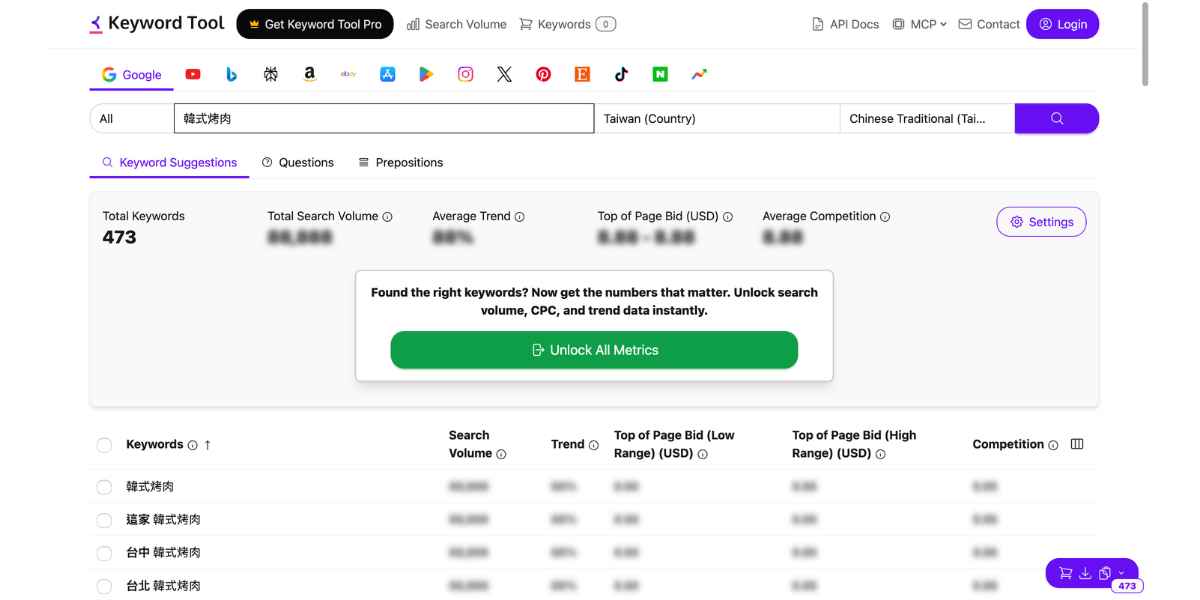
Task: Expand the MCP menu
Action: point(919,24)
